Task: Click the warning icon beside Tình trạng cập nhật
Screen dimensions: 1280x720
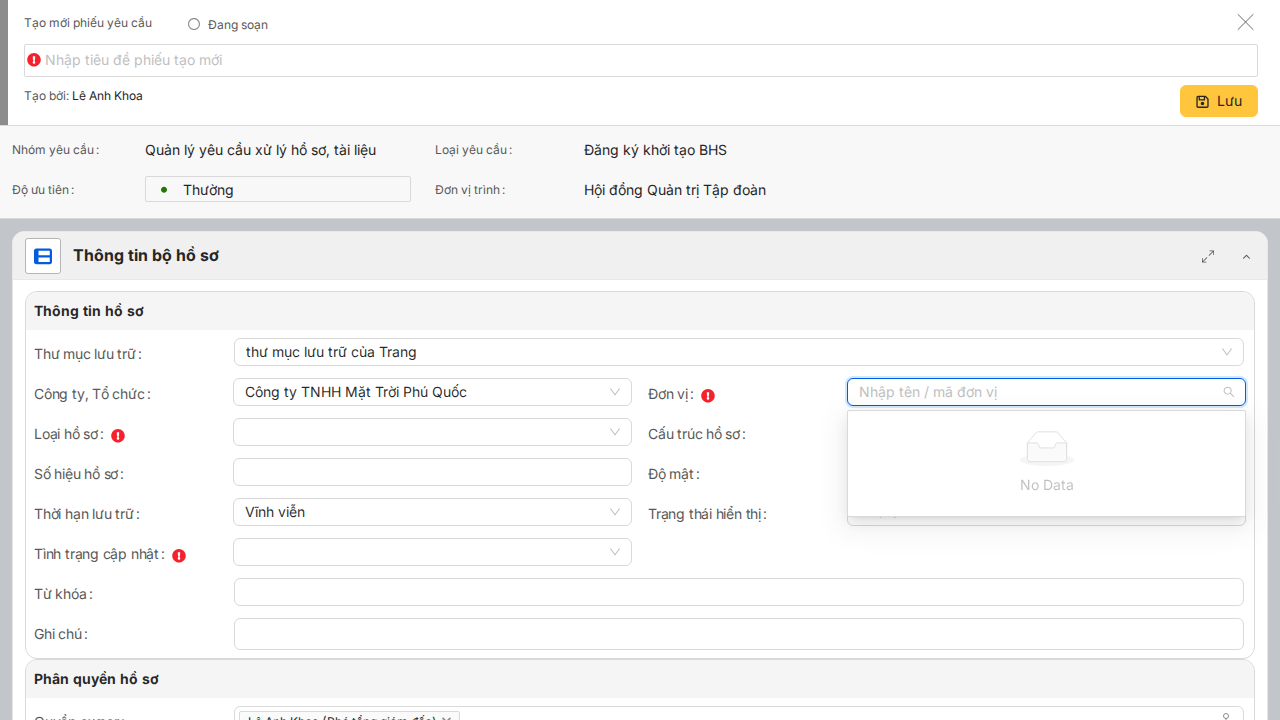Action: pyautogui.click(x=179, y=556)
